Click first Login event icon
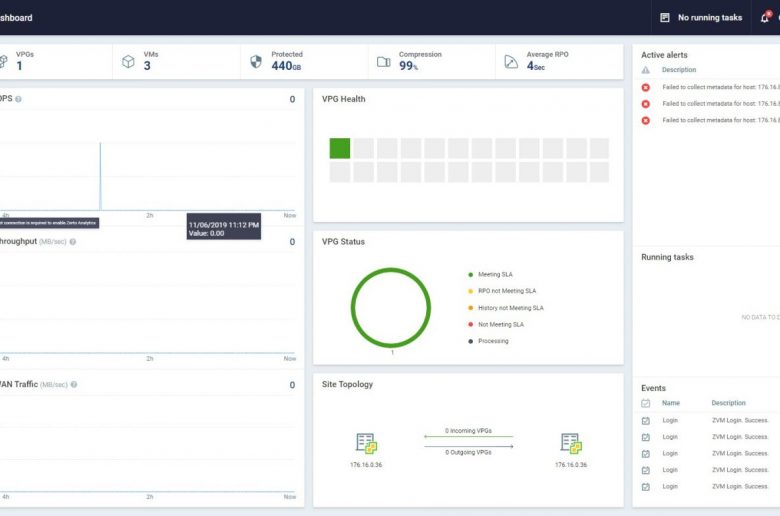 click(x=646, y=421)
